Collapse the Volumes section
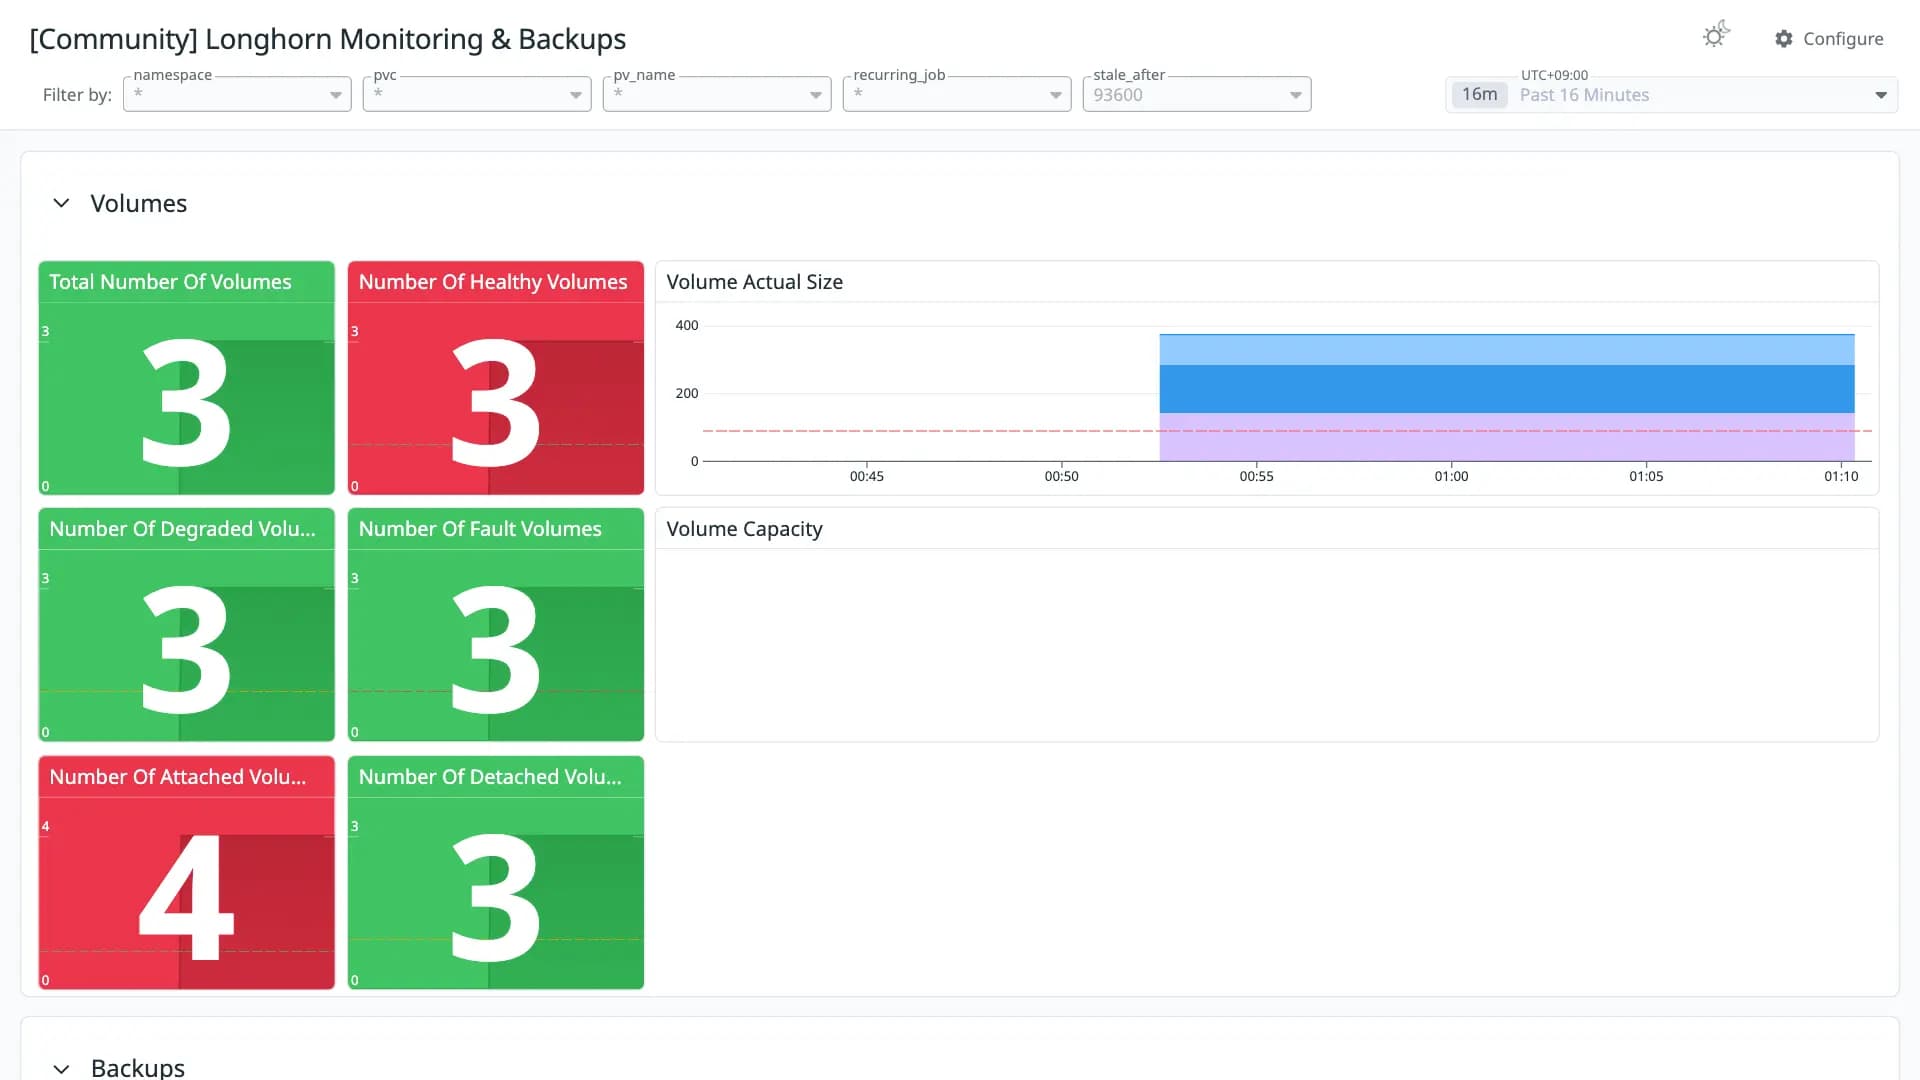Image resolution: width=1920 pixels, height=1080 pixels. (x=61, y=203)
